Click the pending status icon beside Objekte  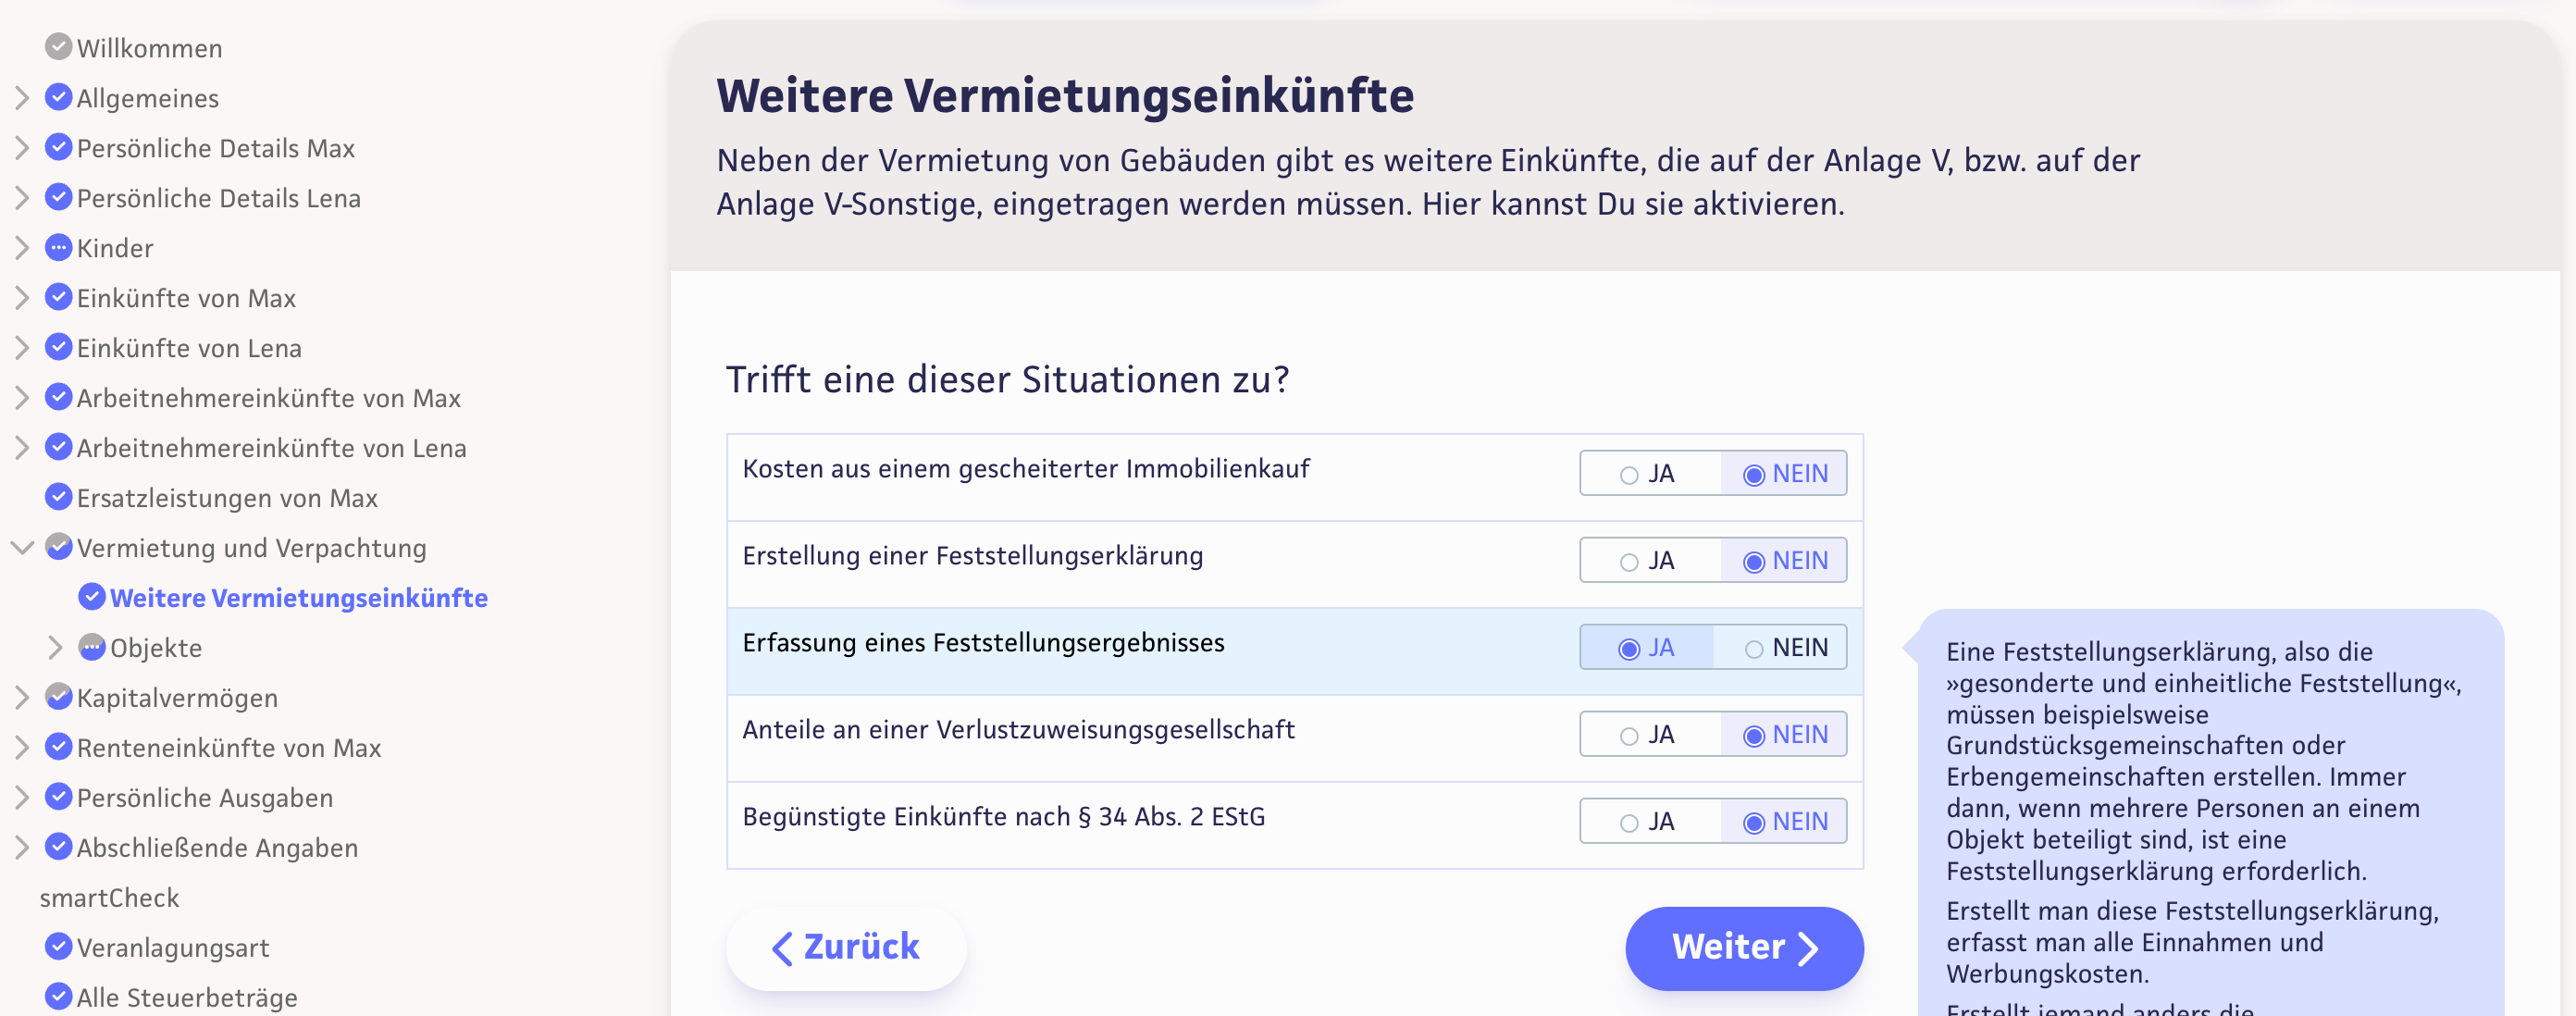(x=92, y=647)
